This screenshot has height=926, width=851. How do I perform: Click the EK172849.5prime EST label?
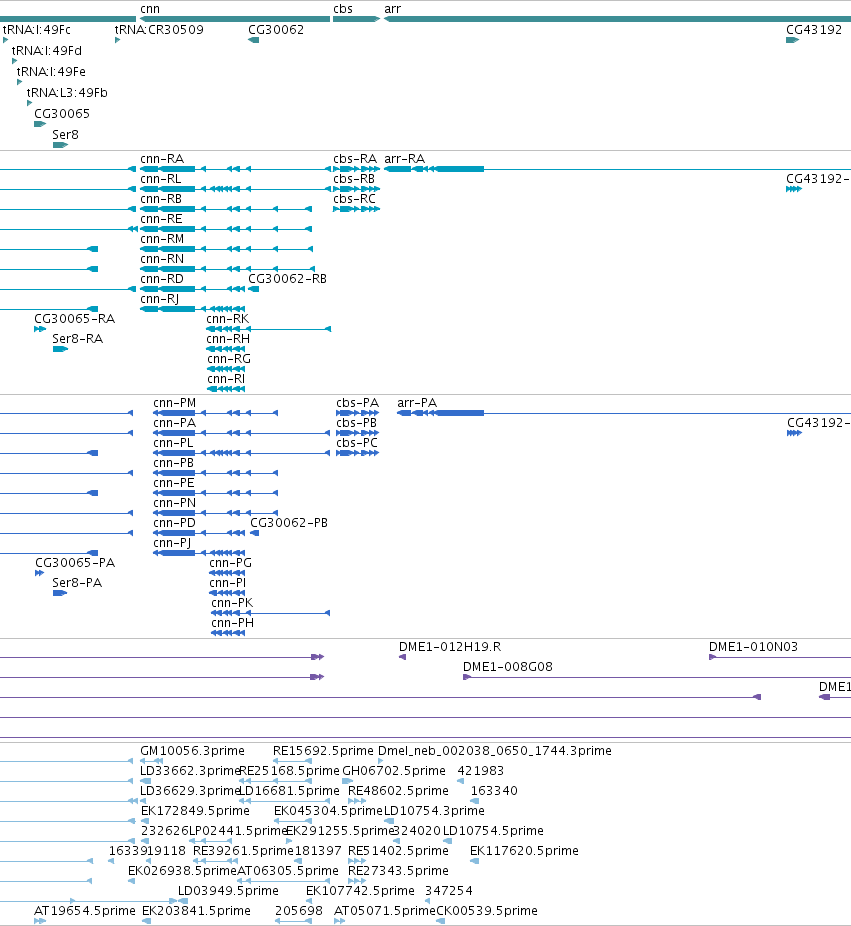tap(195, 811)
